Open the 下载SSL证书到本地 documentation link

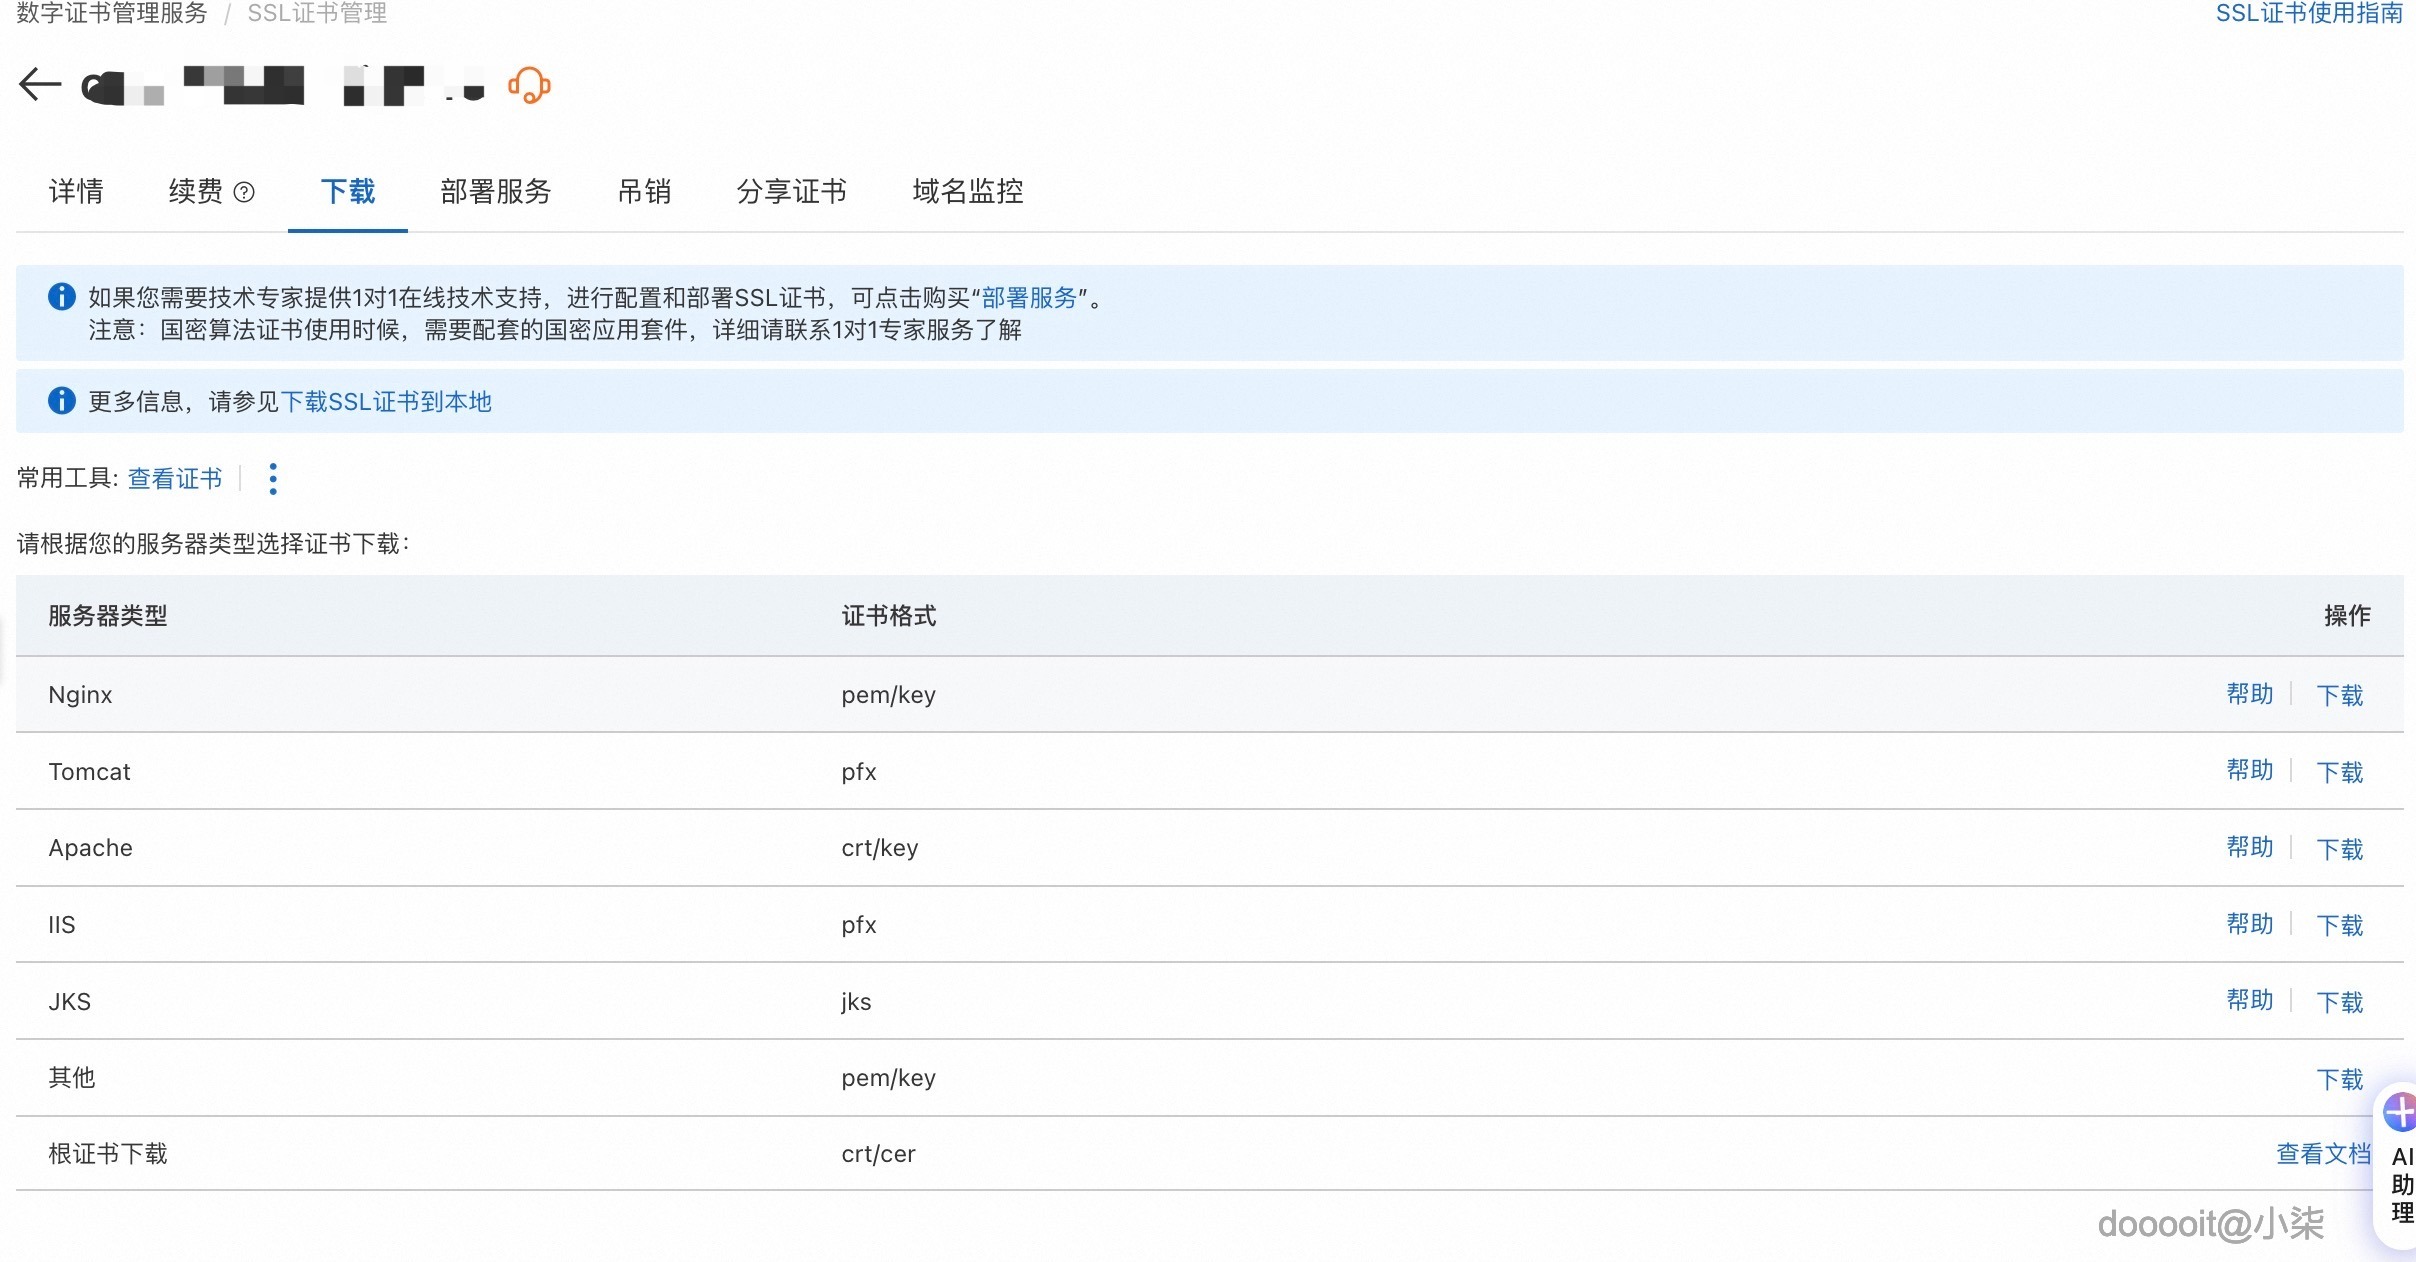pos(387,401)
